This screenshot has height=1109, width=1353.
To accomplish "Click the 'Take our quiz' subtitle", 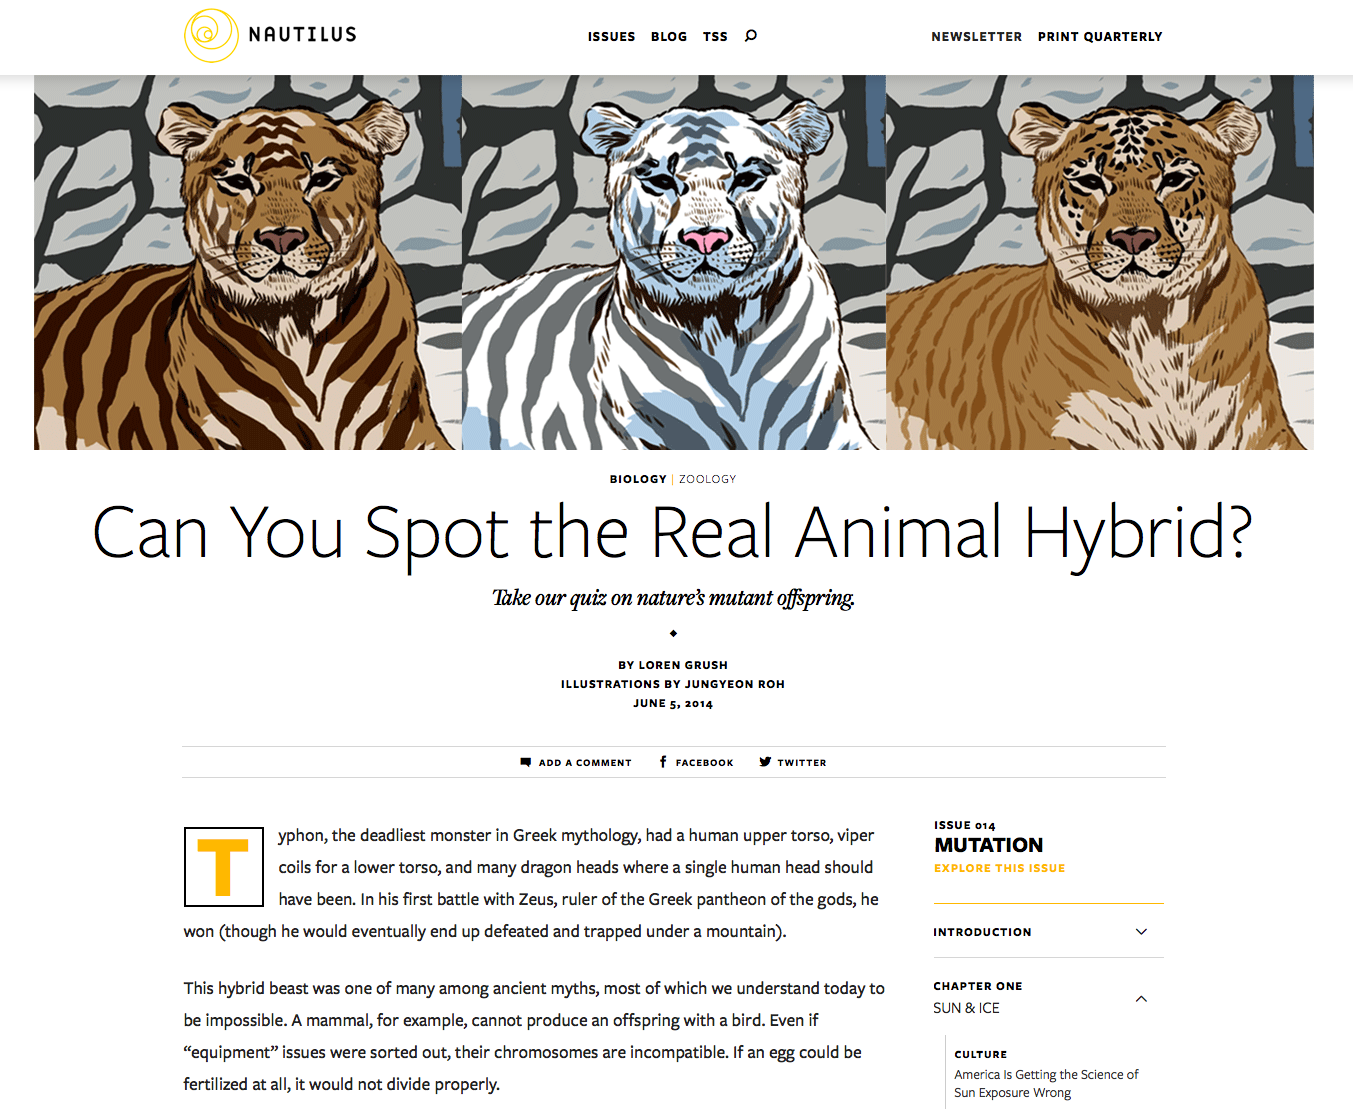I will pos(673,598).
